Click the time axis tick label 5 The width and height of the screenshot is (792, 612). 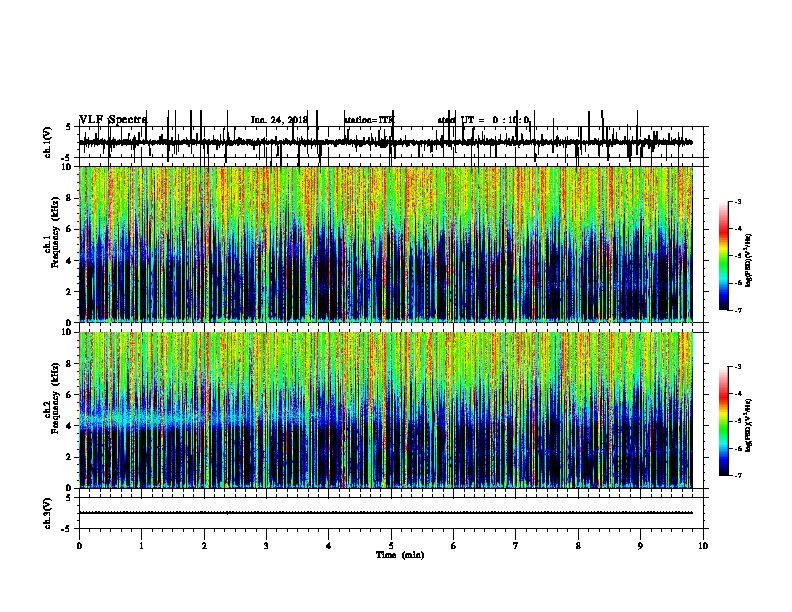click(391, 545)
